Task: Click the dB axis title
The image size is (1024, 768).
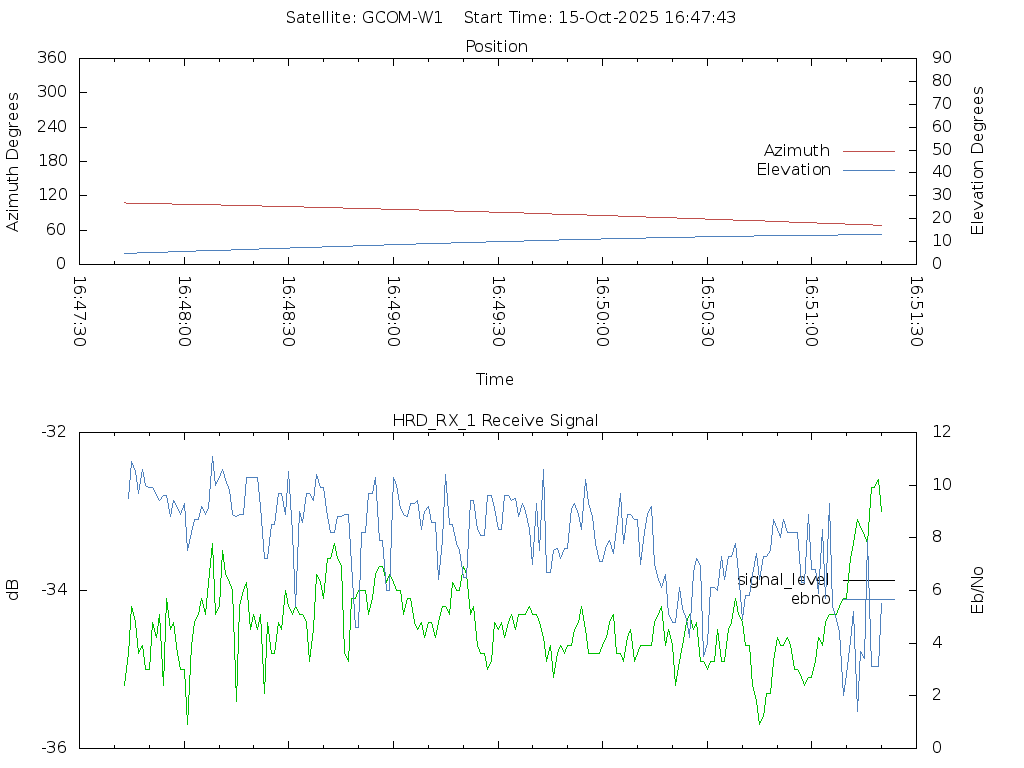Action: coord(13,589)
